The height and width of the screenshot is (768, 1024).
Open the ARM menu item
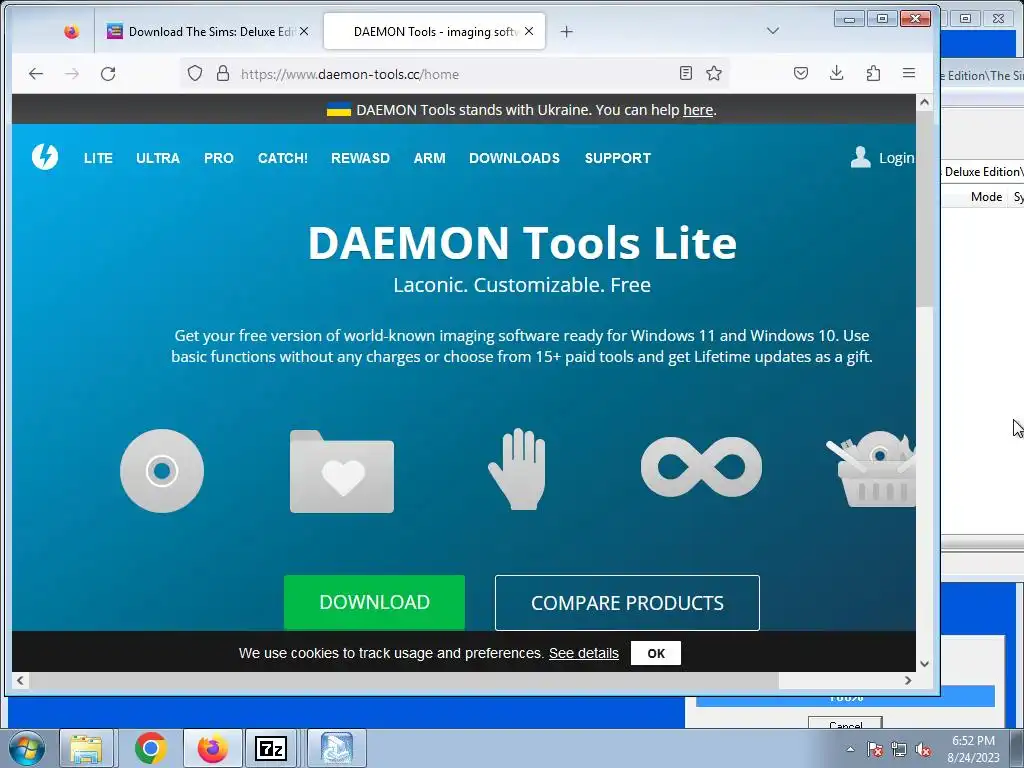point(430,158)
